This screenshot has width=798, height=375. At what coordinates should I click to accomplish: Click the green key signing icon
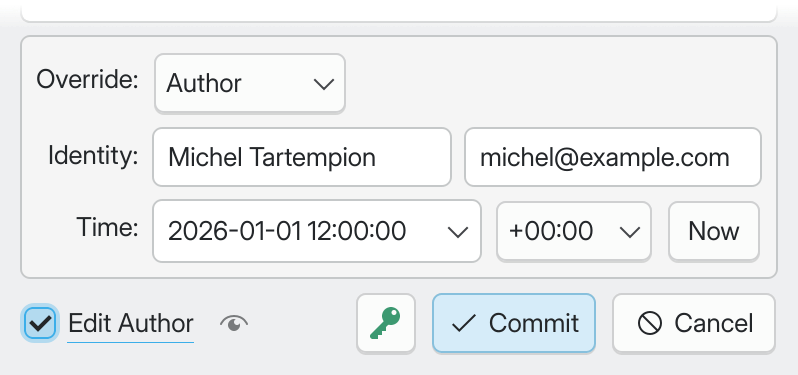click(386, 323)
